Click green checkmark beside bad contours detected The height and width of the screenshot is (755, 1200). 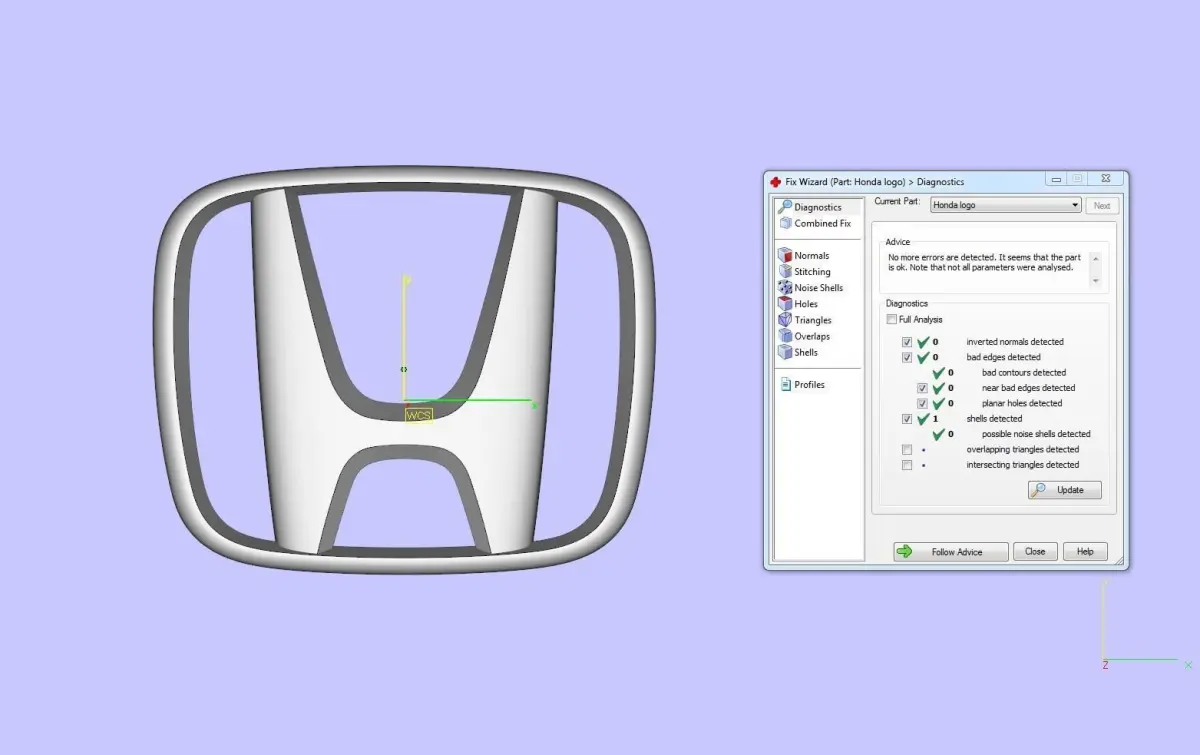tap(939, 373)
